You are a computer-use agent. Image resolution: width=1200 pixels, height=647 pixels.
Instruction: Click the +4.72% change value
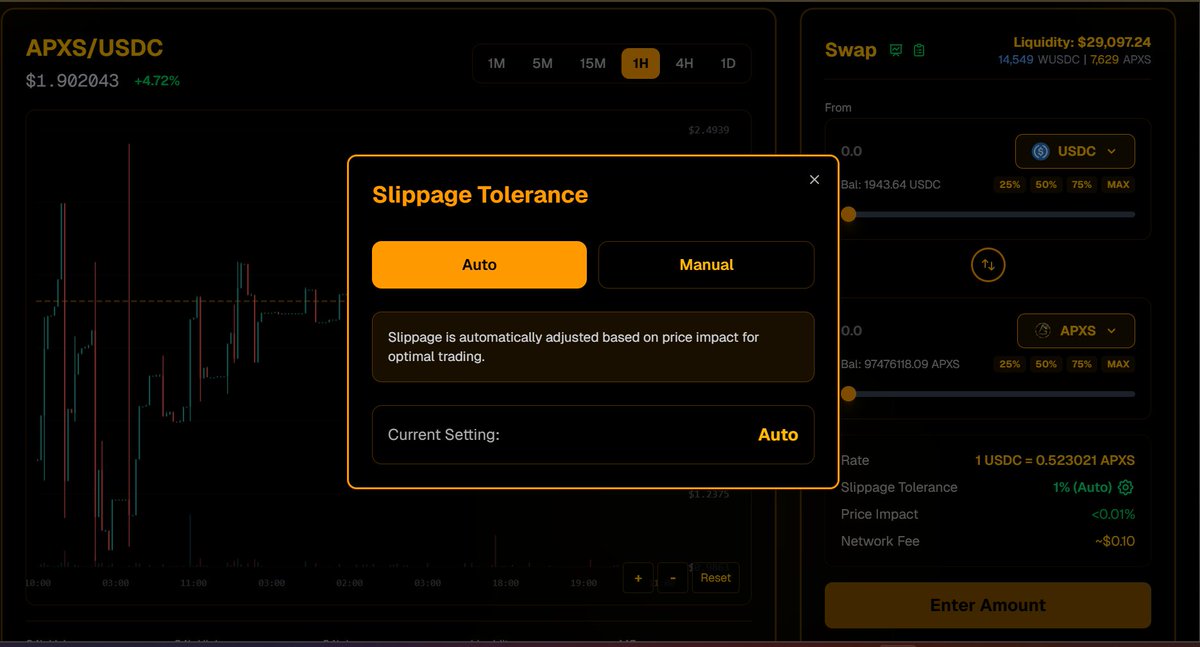coord(157,81)
